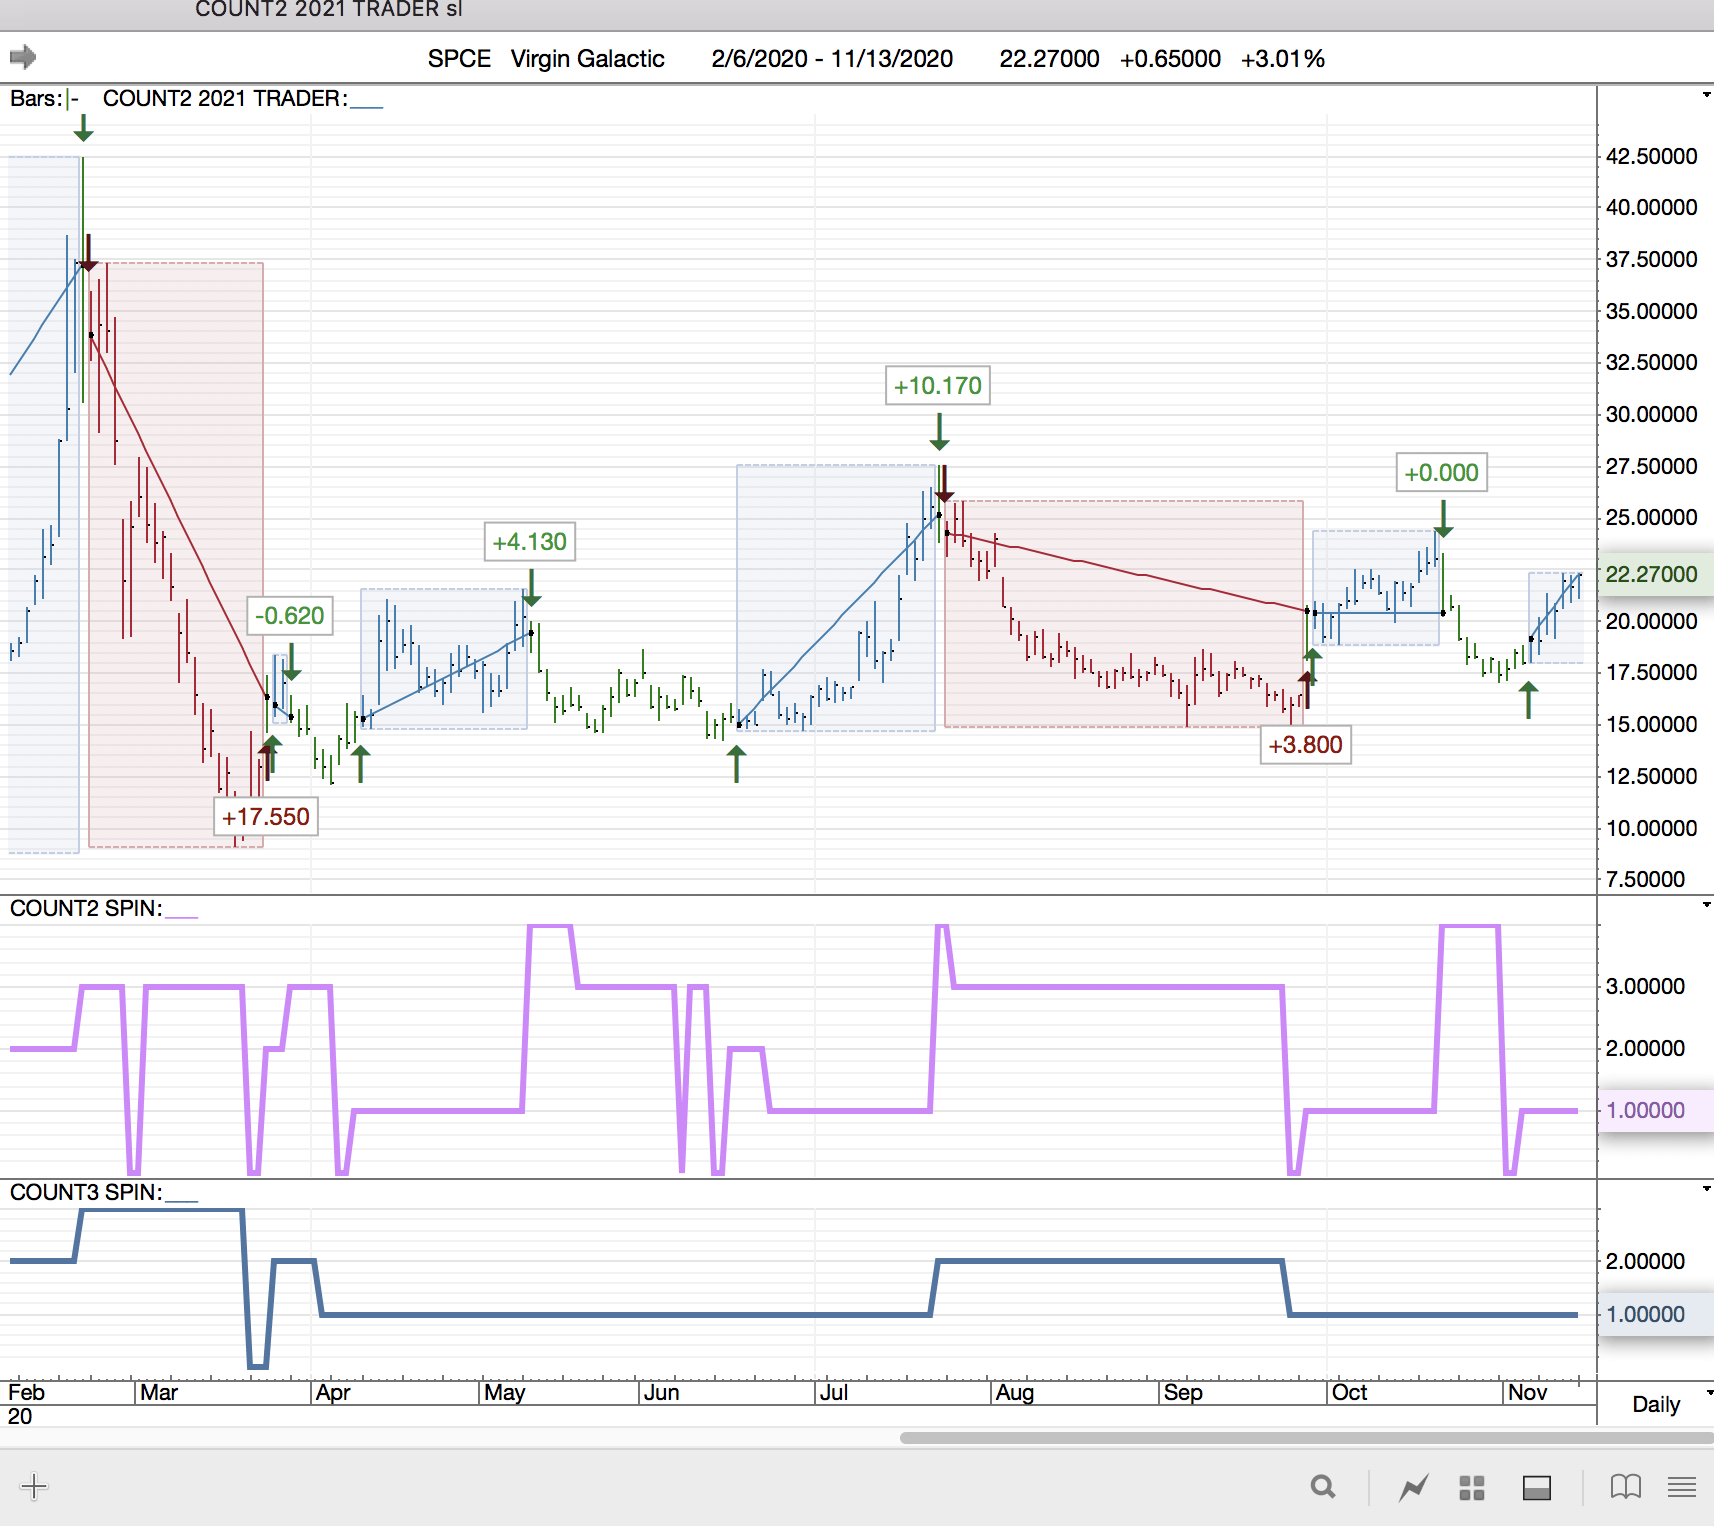Screen dimensions: 1714x1526
Task: Click the gray forward arrow icon
Action: (x=22, y=57)
